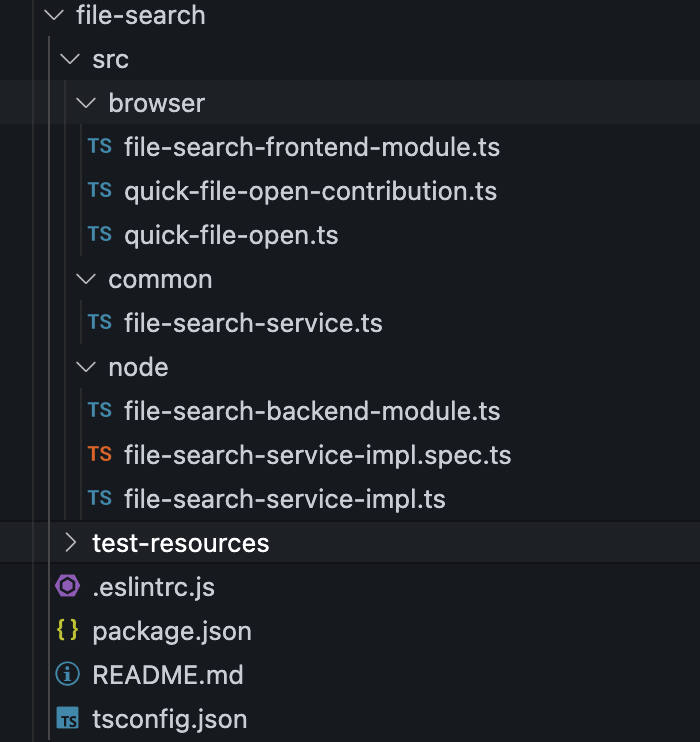
Task: Click the curly braces icon beside package.json
Action: (68, 631)
